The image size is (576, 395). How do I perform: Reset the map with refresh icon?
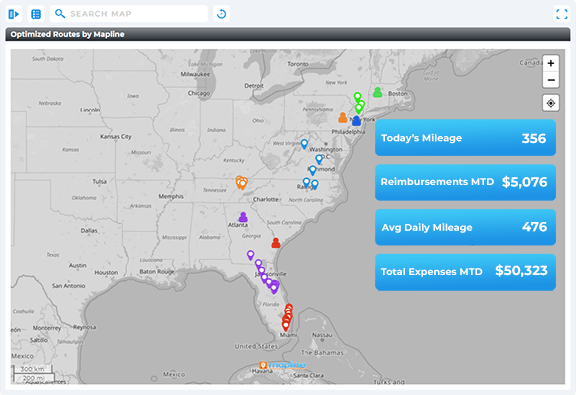pyautogui.click(x=222, y=14)
